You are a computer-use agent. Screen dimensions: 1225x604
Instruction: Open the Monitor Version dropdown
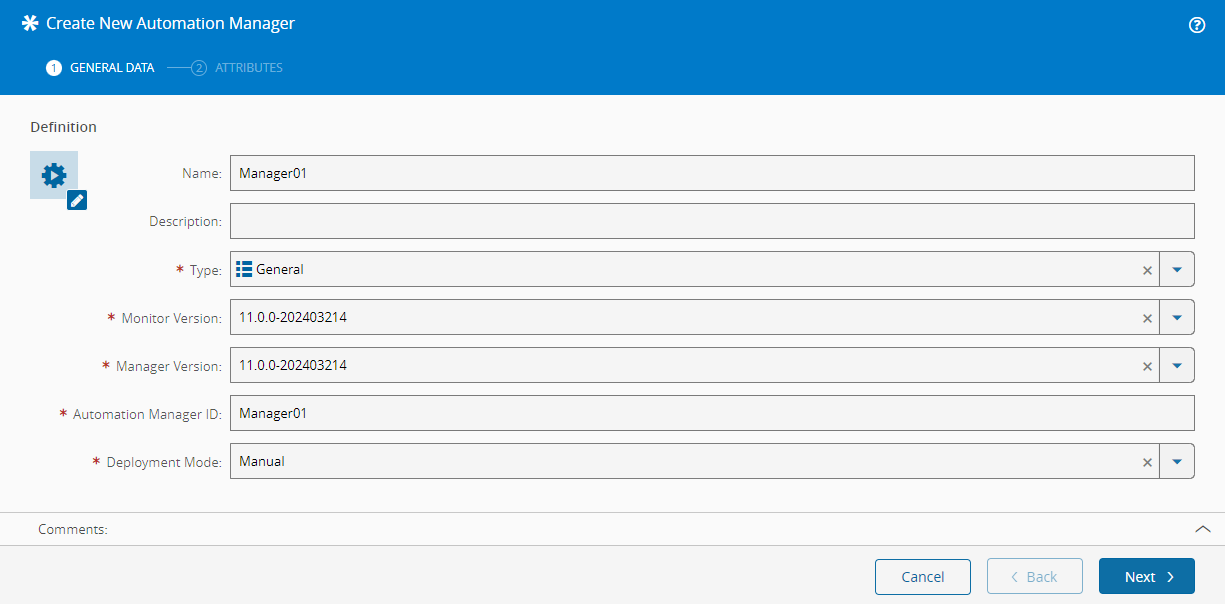click(x=1177, y=318)
